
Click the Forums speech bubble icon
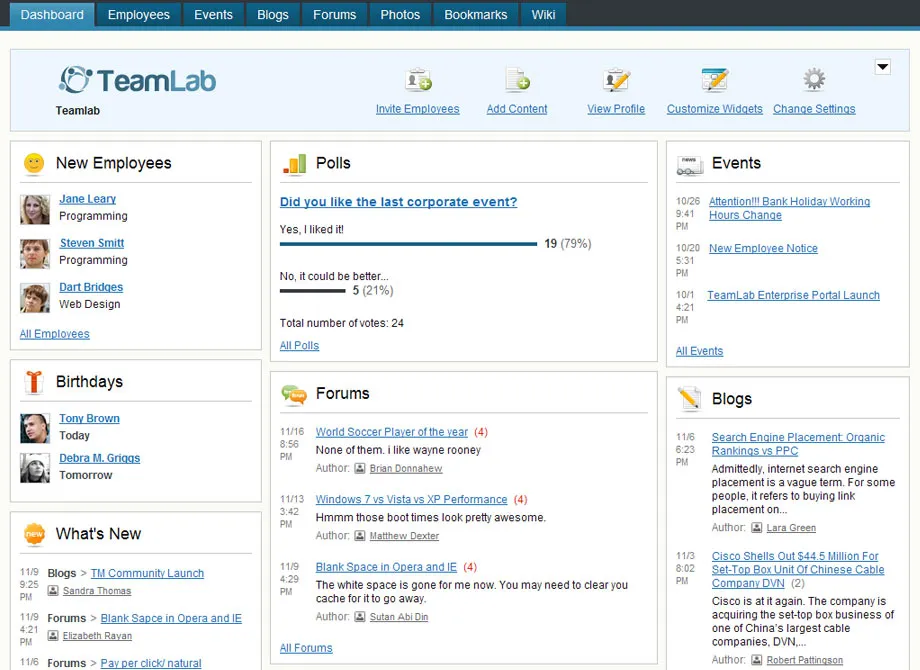click(x=294, y=394)
